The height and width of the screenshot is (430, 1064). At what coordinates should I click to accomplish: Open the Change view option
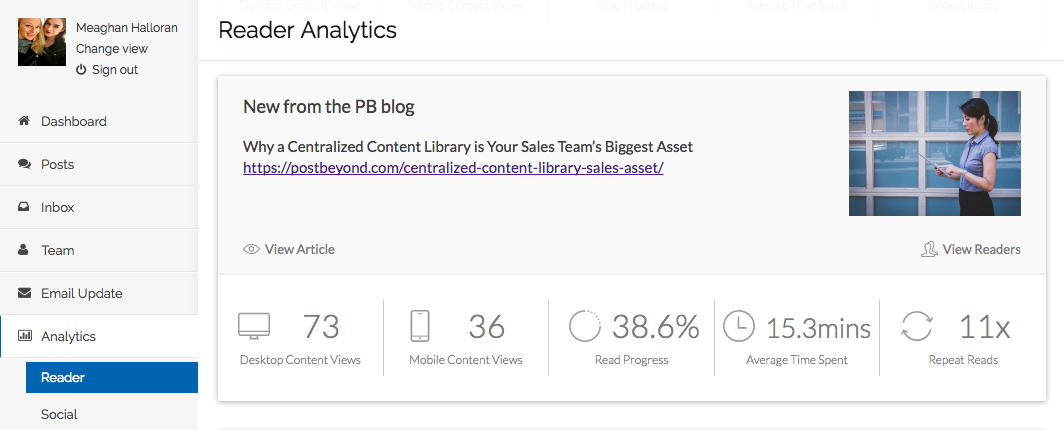click(112, 49)
